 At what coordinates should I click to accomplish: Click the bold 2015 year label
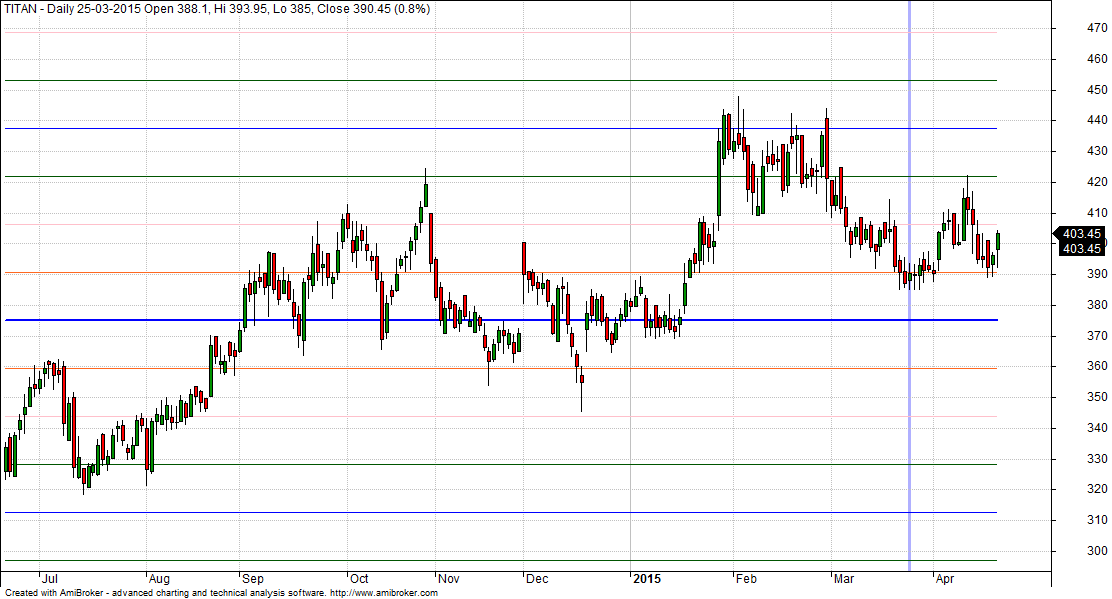[x=646, y=578]
